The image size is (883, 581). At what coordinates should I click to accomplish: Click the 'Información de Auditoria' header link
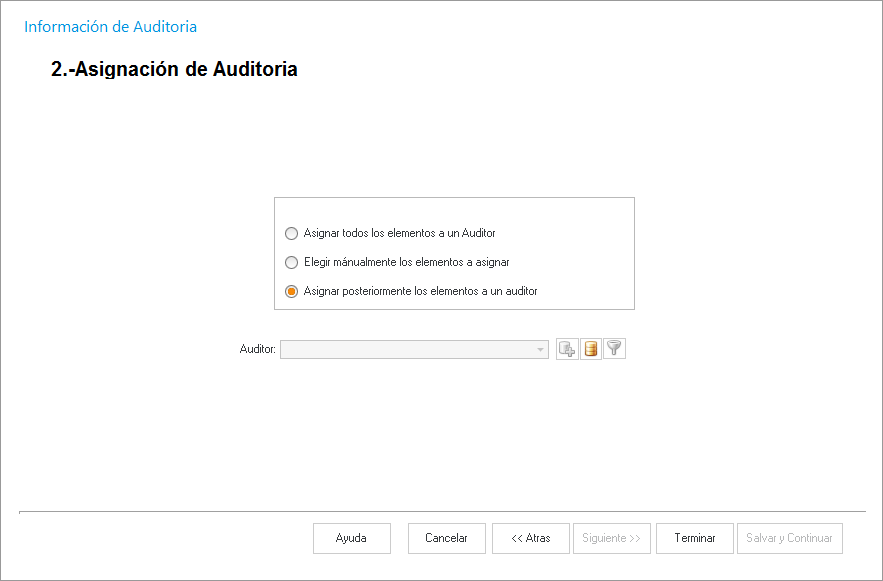pos(110,27)
